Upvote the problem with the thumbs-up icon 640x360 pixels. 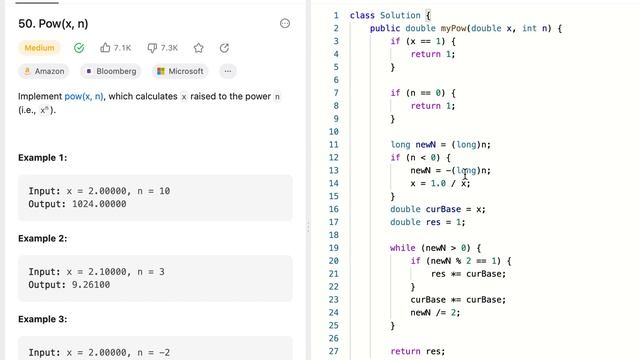(x=105, y=48)
